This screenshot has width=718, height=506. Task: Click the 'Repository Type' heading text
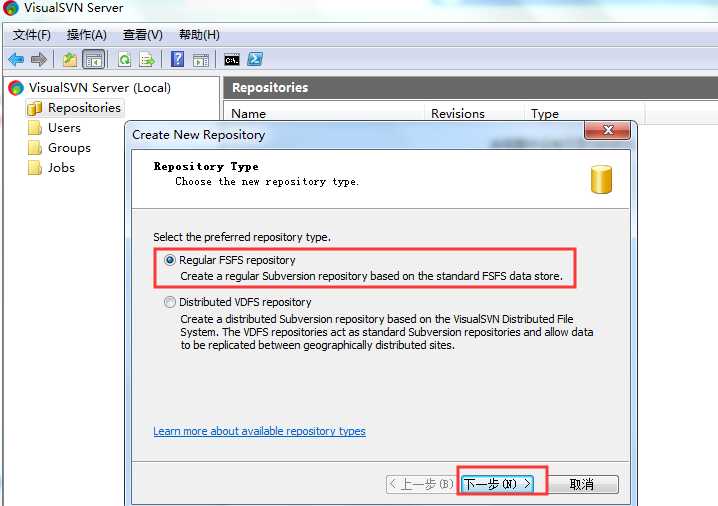coord(206,166)
